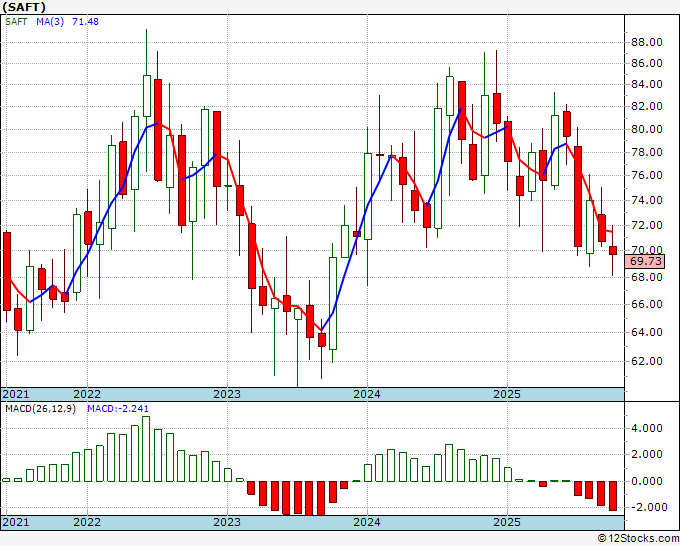This screenshot has width=680, height=546.
Task: Click the 62.00 price axis label
Action: tap(645, 361)
